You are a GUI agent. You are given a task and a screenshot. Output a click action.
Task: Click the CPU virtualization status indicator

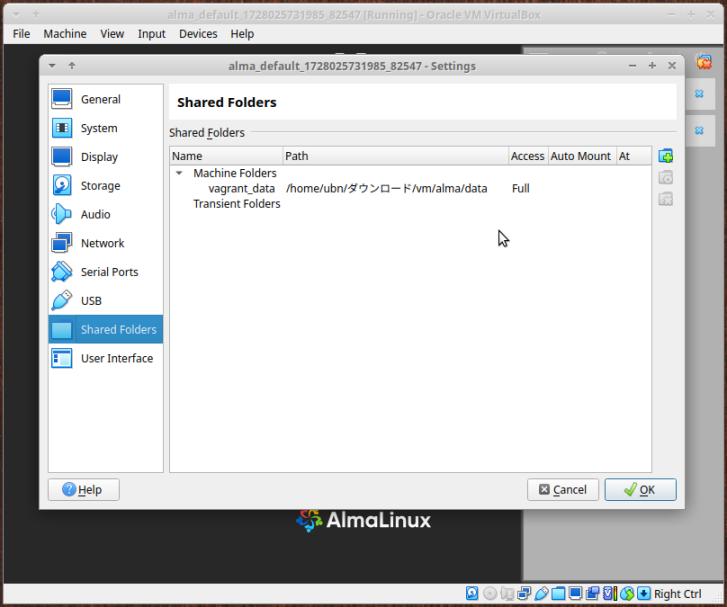tap(610, 593)
